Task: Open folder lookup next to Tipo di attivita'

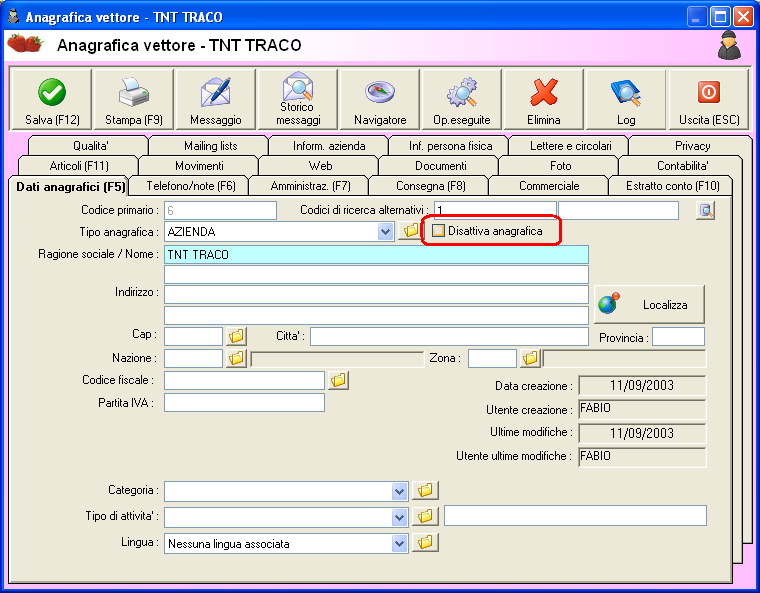Action: [x=425, y=516]
